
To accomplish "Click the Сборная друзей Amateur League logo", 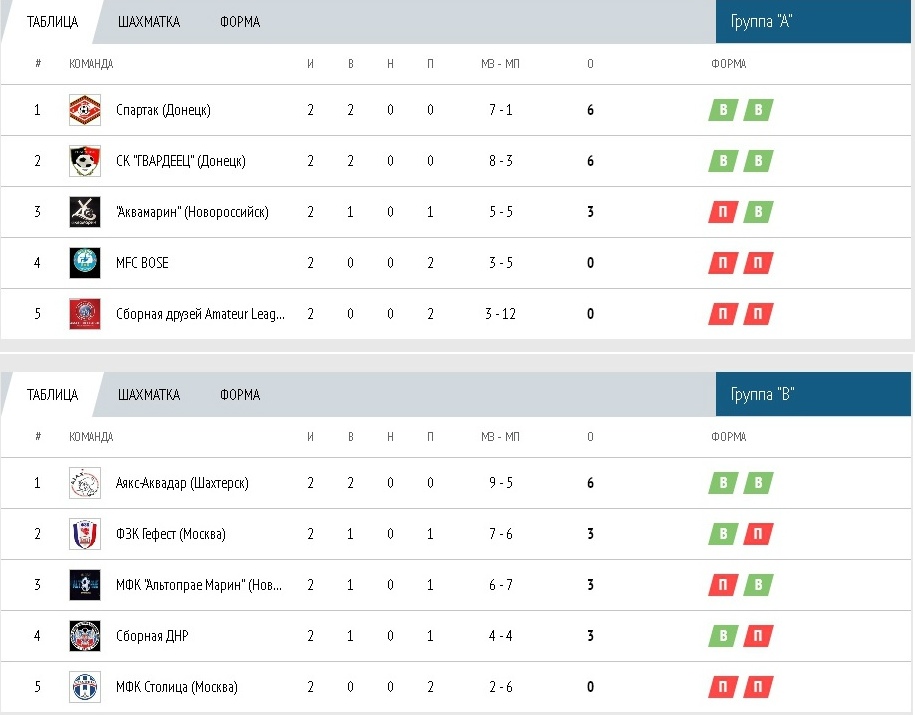I will (85, 313).
